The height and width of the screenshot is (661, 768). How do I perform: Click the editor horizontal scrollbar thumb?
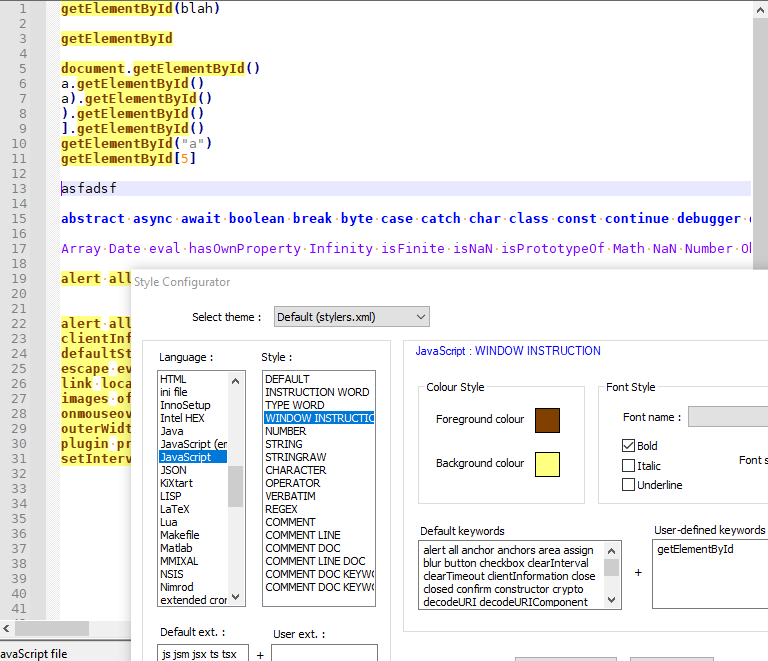[x=52, y=628]
